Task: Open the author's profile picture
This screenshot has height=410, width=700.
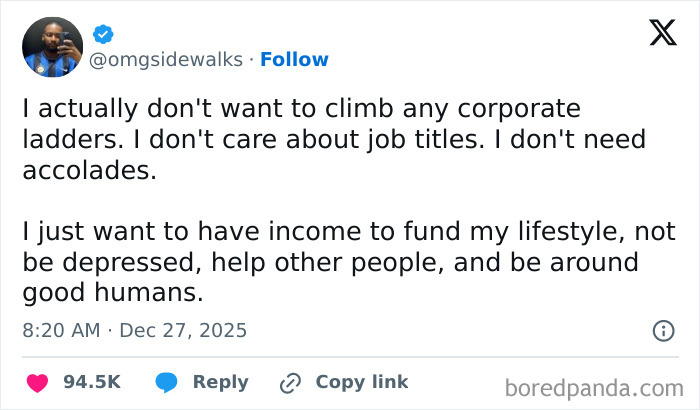Action: (x=52, y=47)
